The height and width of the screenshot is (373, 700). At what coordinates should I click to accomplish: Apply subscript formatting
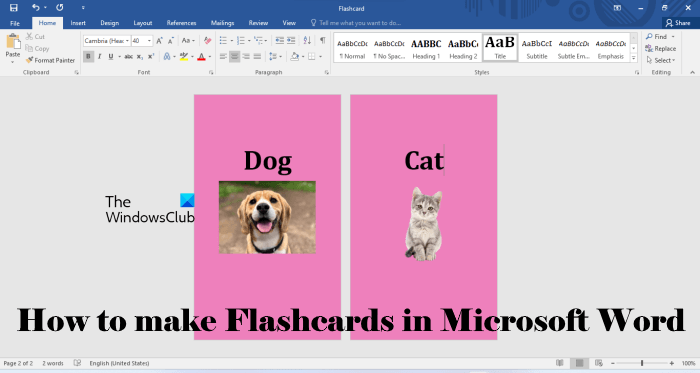click(x=140, y=57)
